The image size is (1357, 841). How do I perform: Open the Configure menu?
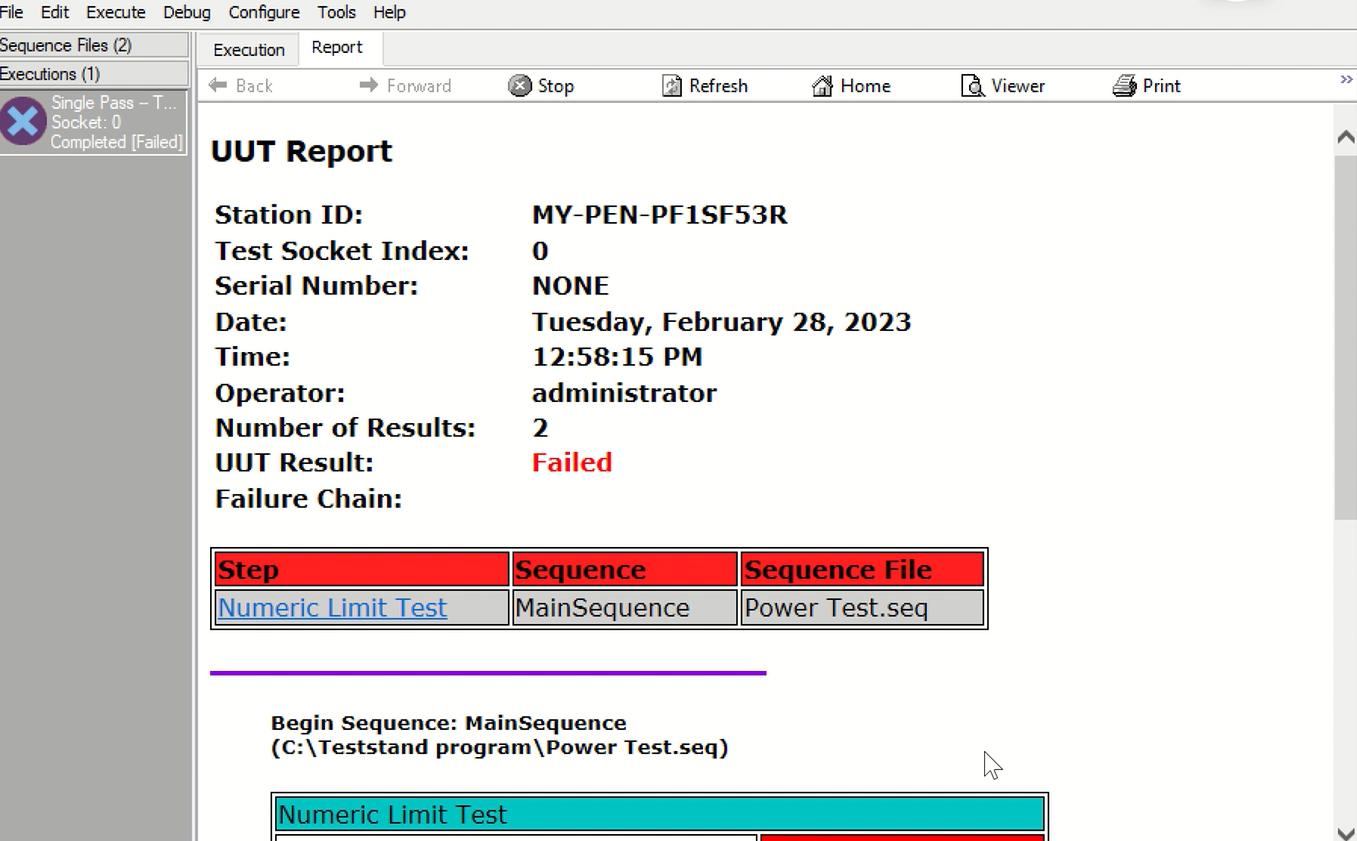coord(264,12)
